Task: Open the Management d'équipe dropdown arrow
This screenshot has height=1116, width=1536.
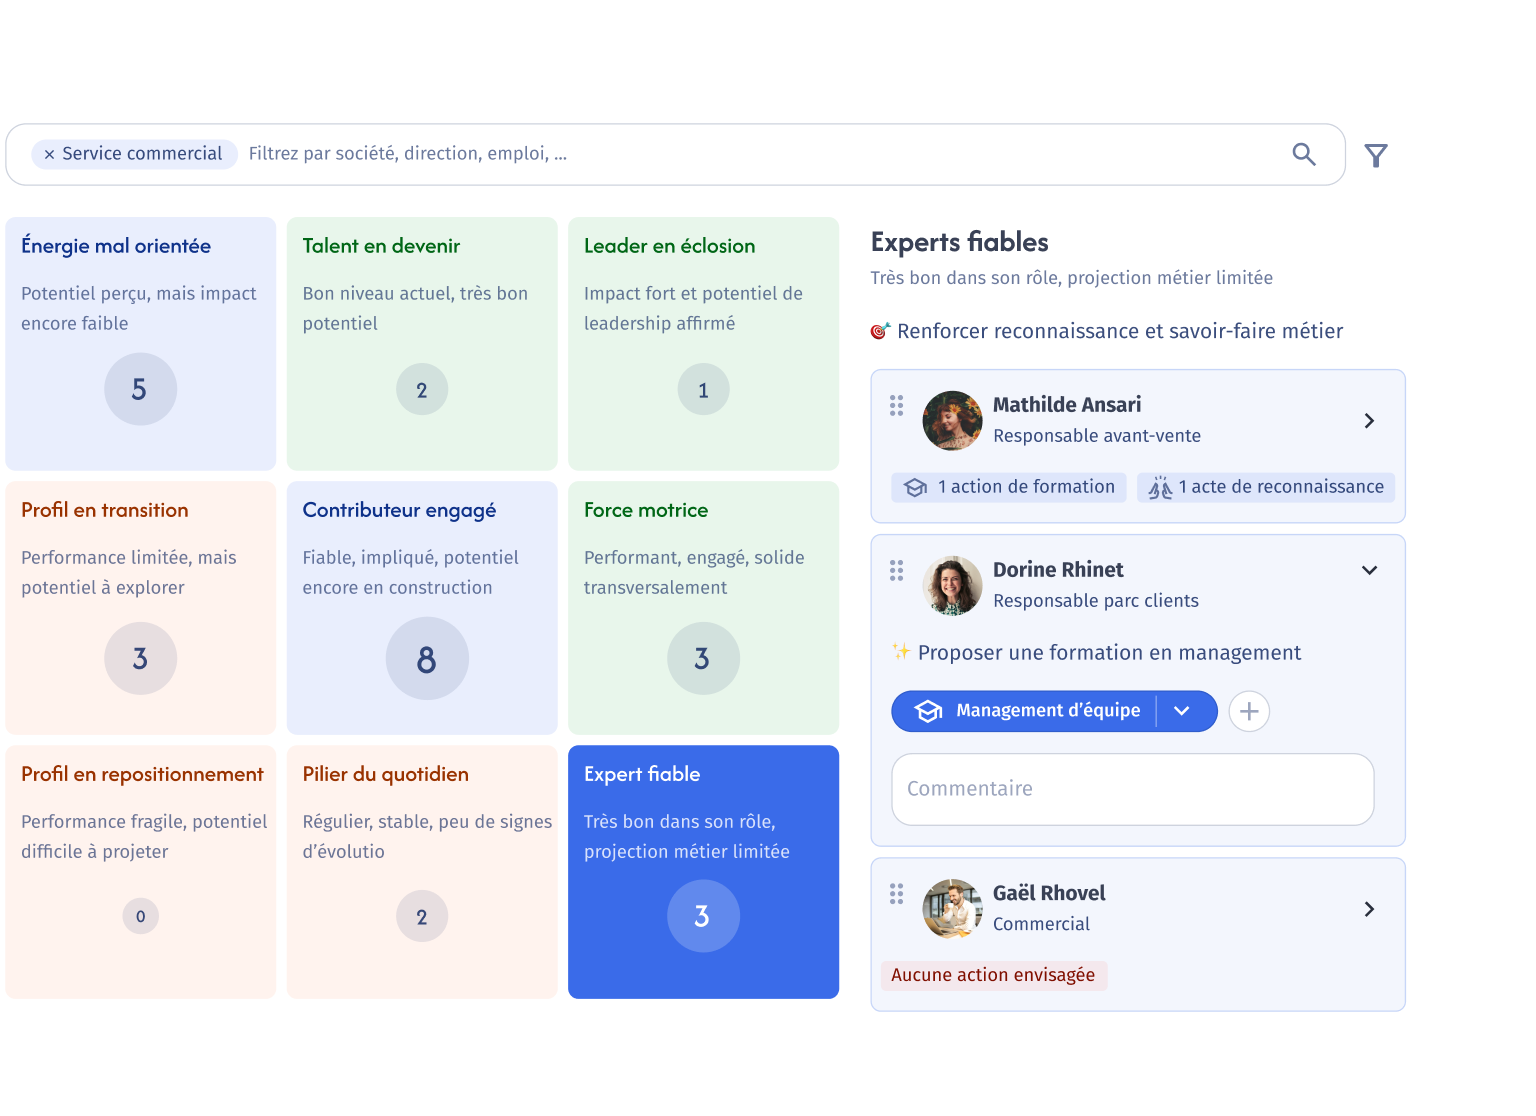Action: 1182,711
